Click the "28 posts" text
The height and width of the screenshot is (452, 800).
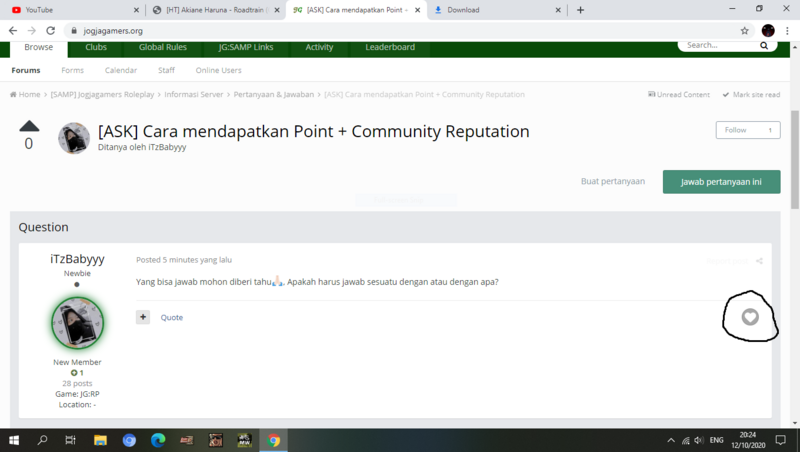(77, 383)
